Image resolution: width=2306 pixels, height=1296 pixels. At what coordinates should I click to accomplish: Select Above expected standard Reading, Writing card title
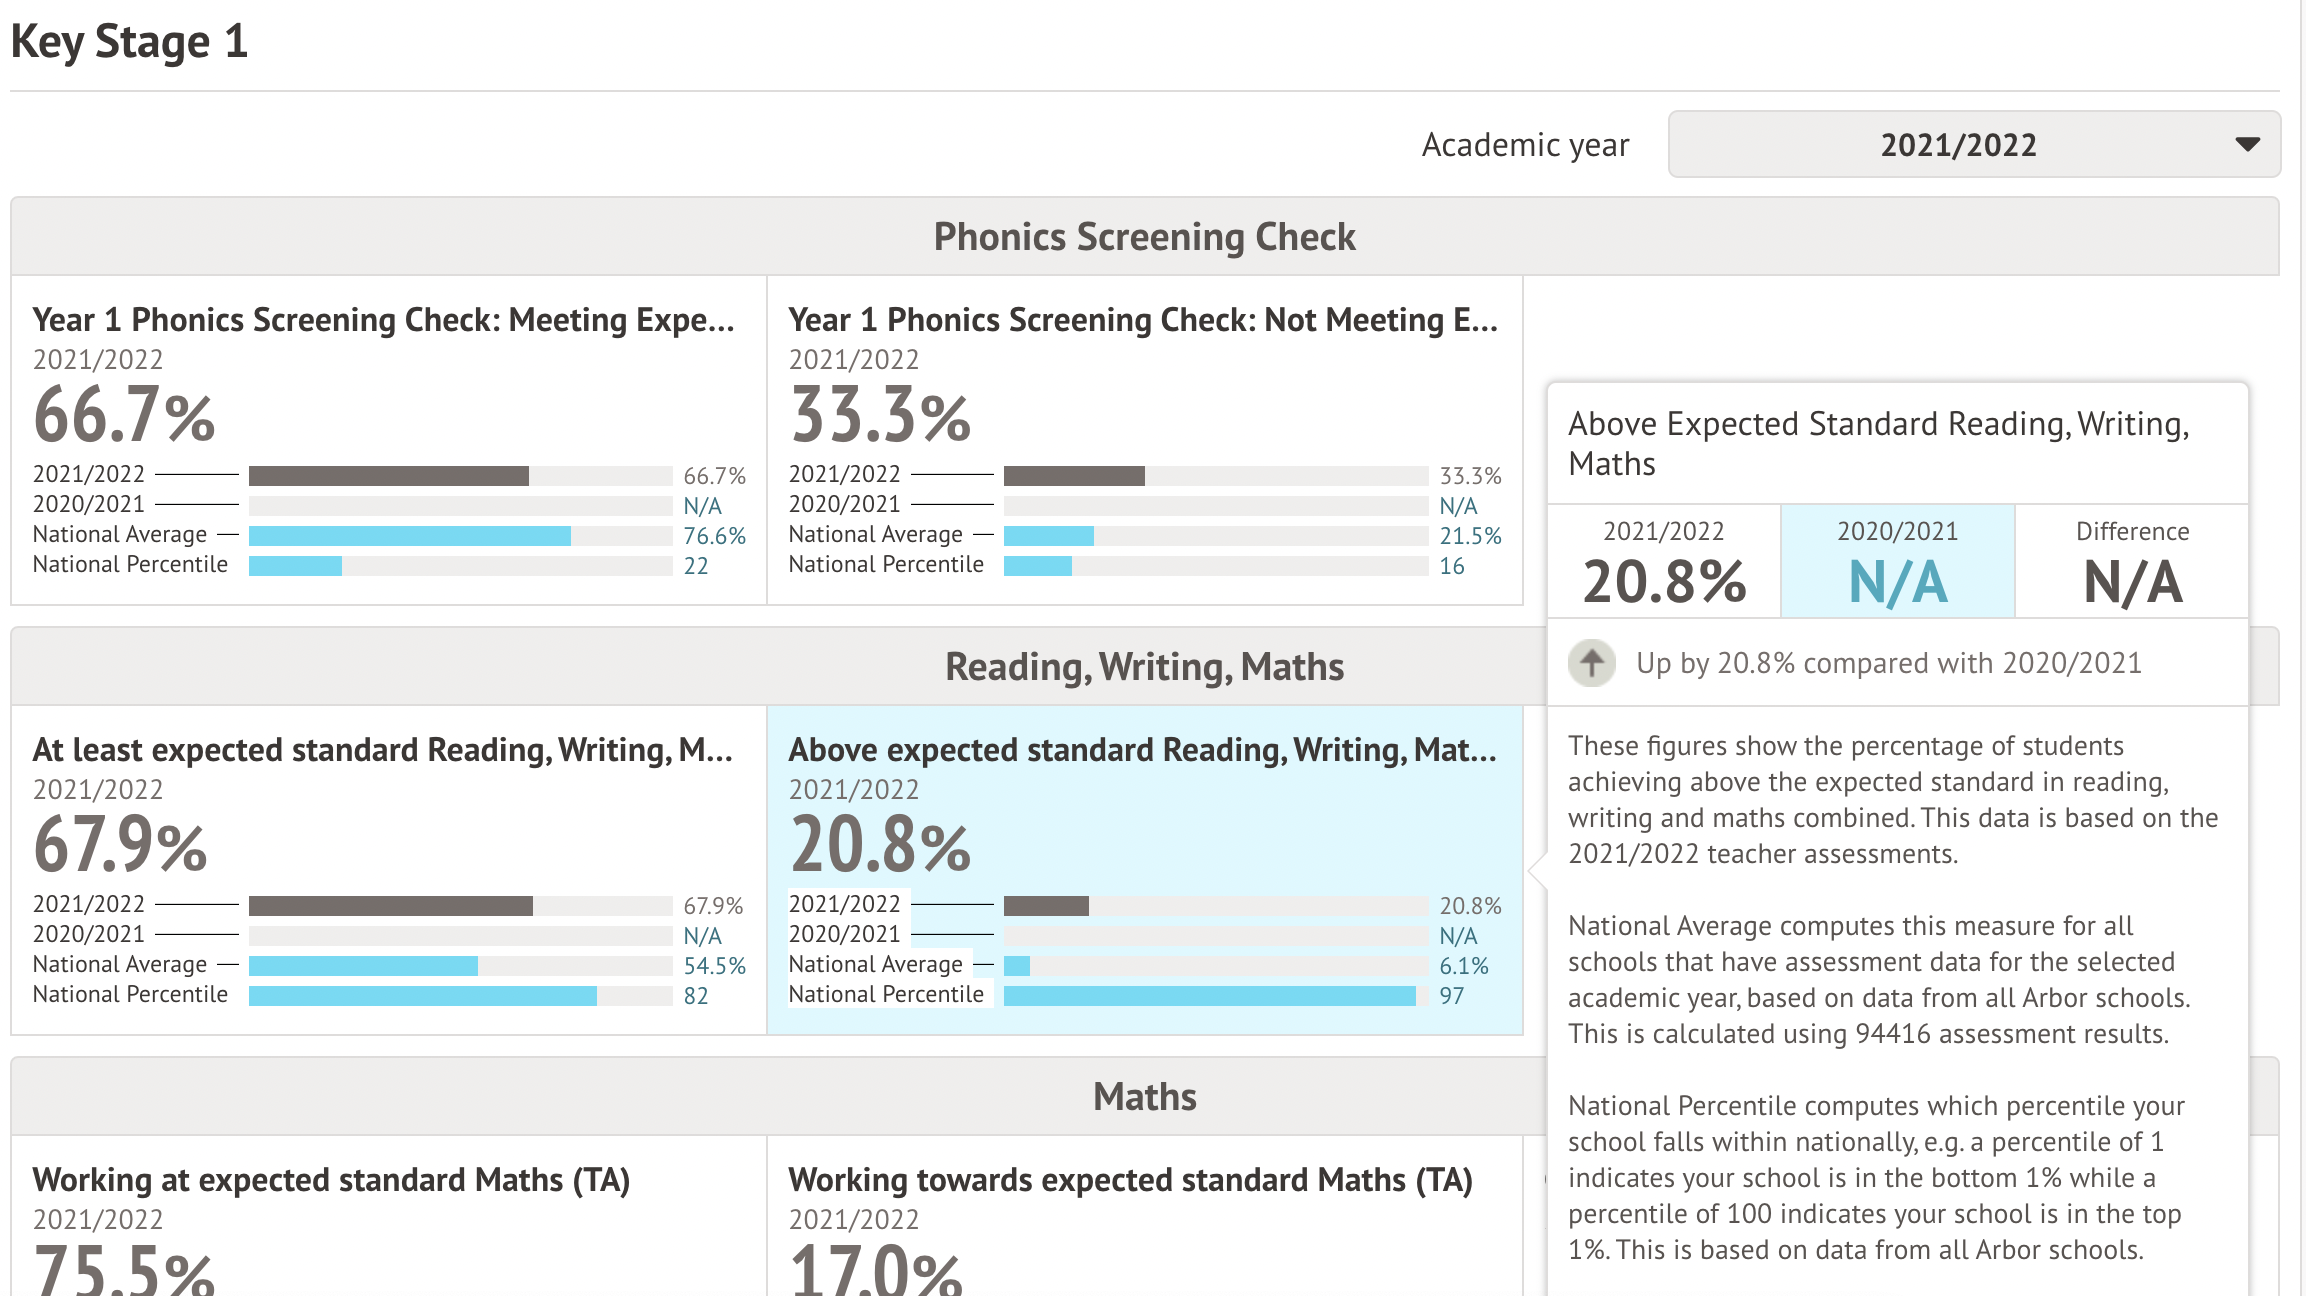(1142, 750)
